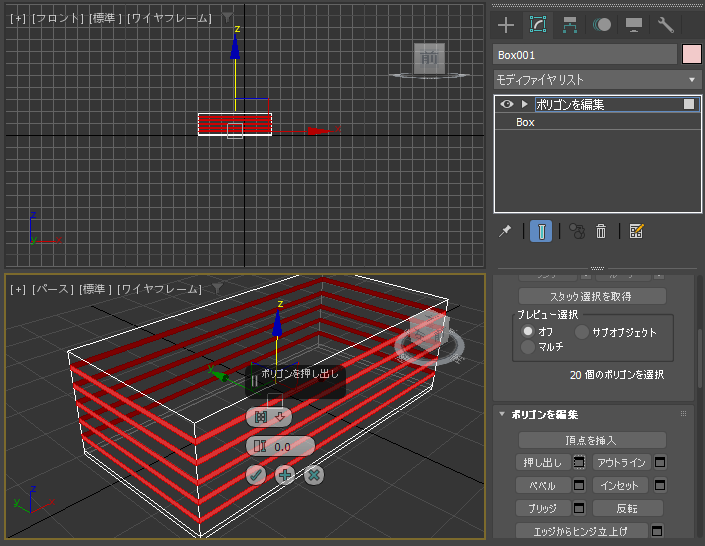Viewport: 705px width, 546px height.
Task: Click 頂点を挿入 button
Action: tap(592, 440)
